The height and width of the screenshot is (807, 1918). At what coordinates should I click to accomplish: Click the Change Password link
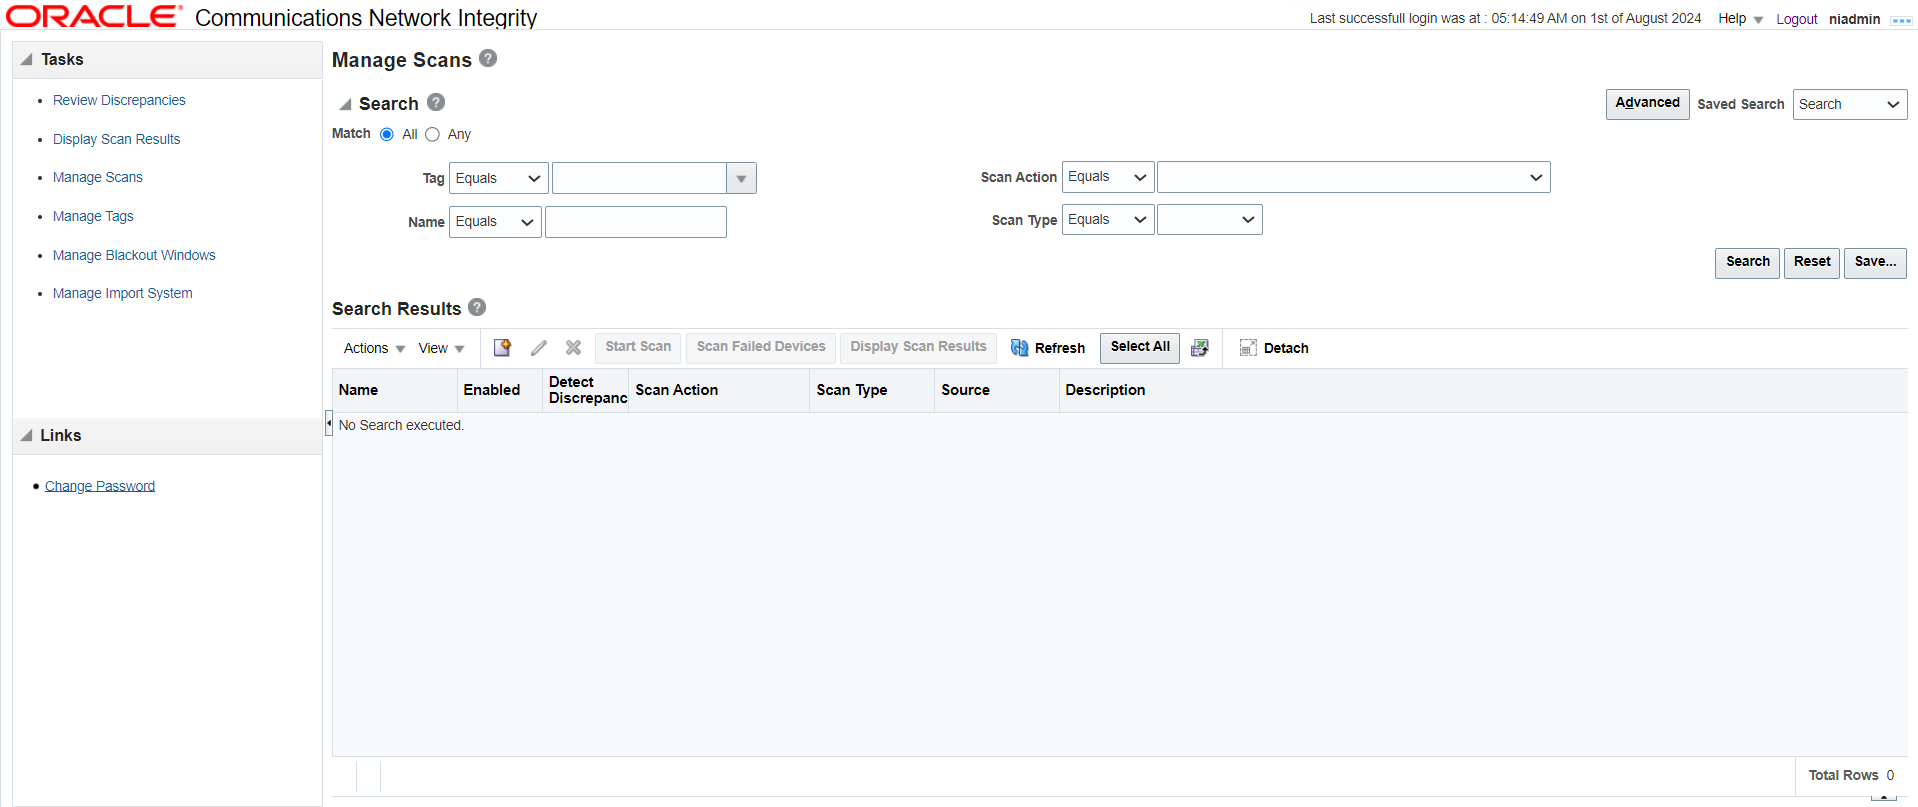coord(100,486)
